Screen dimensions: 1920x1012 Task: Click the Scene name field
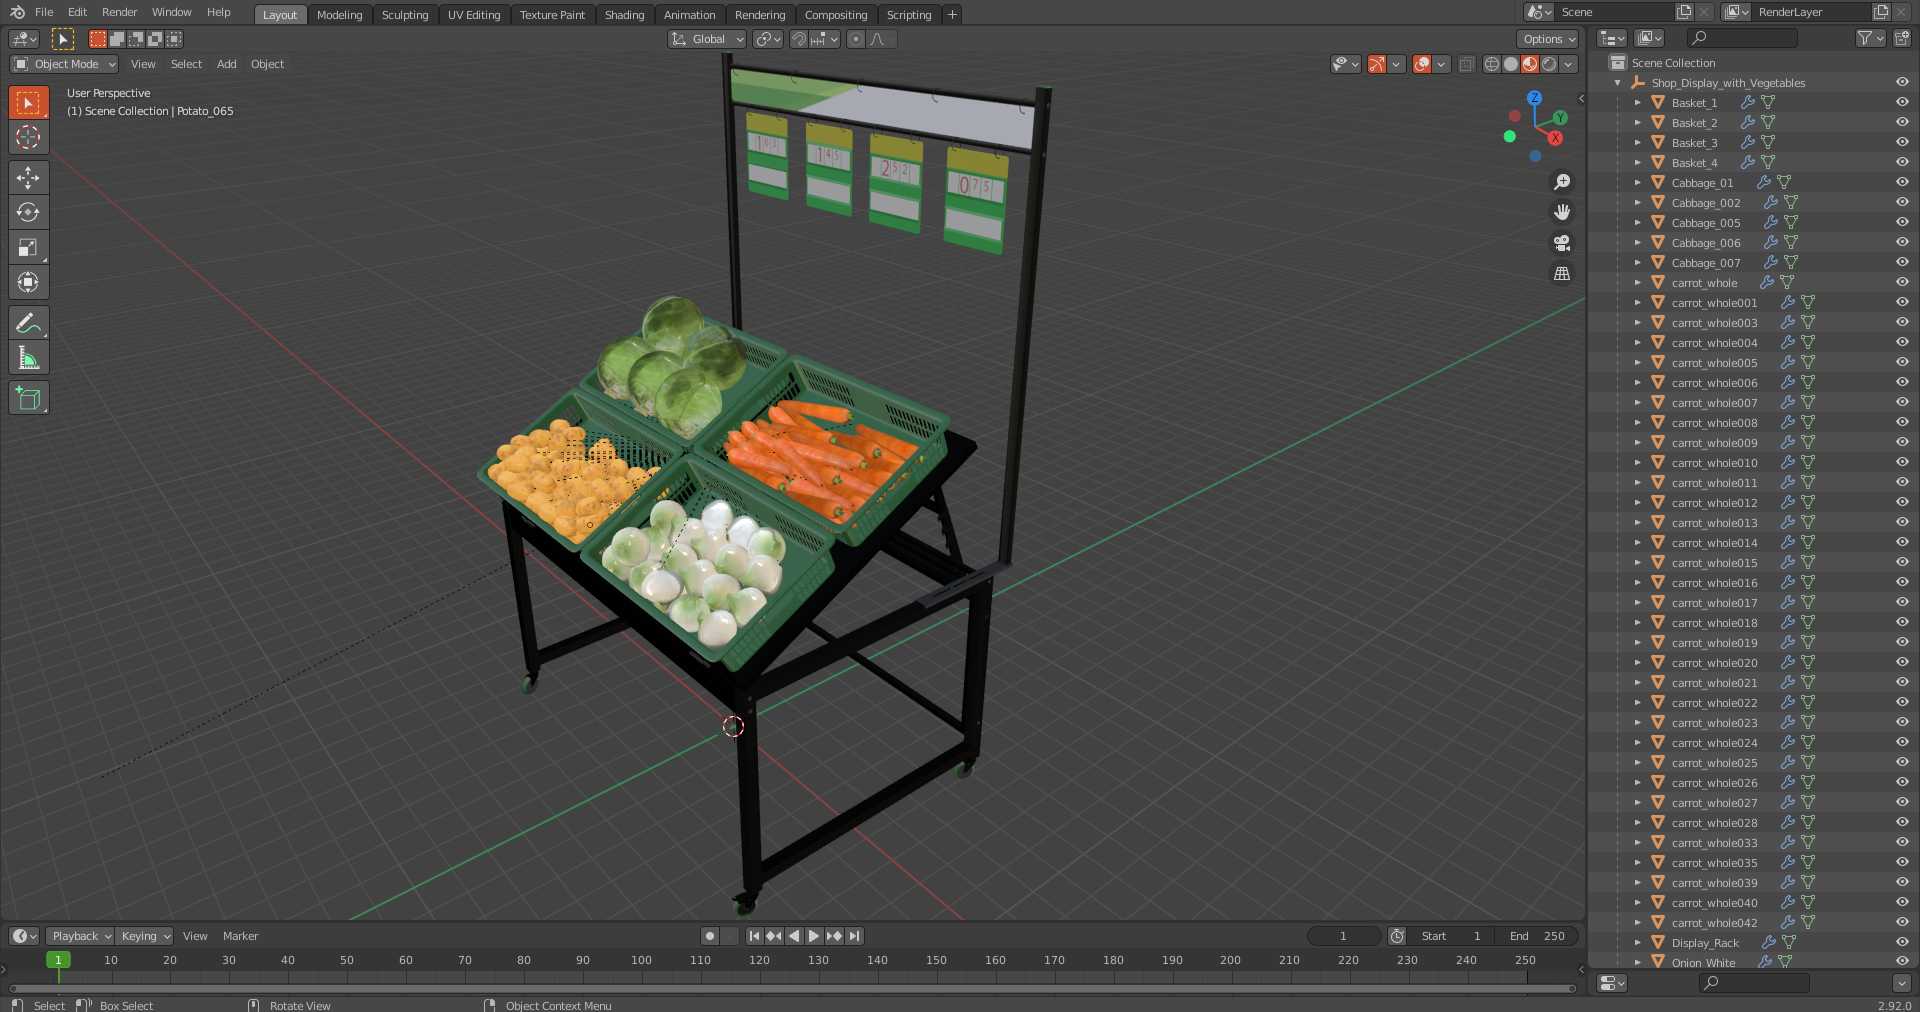(1616, 12)
